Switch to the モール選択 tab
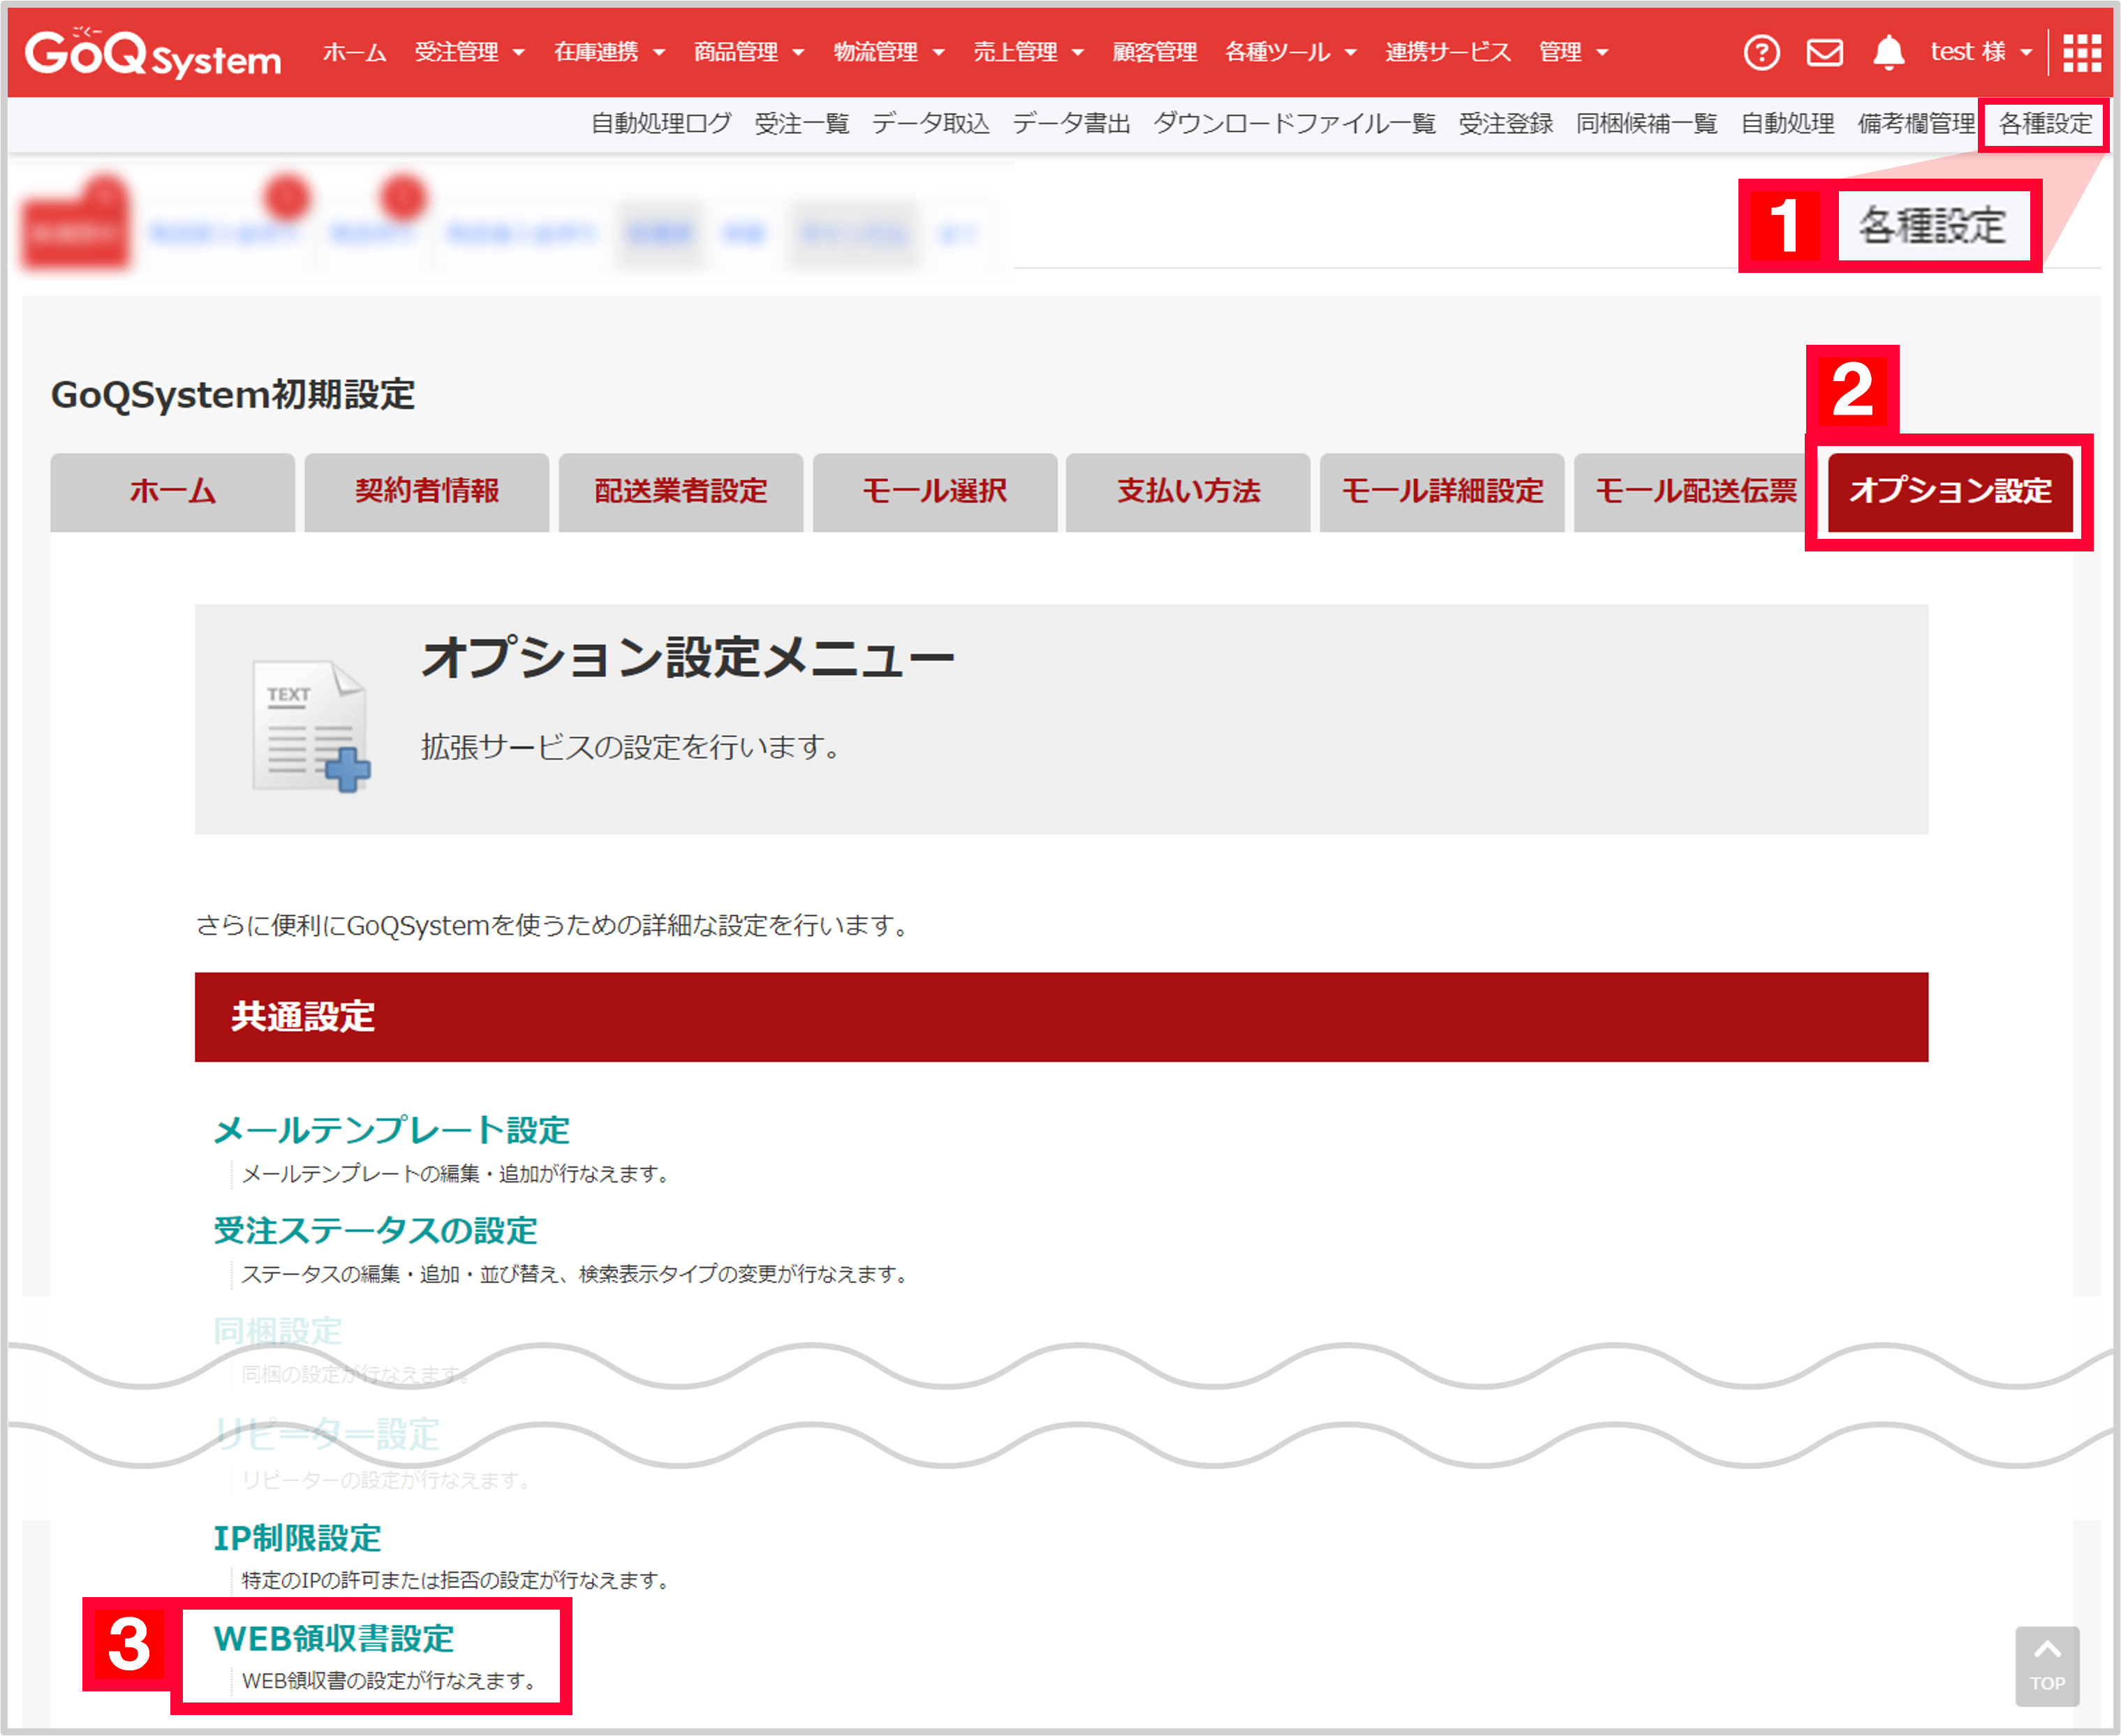The width and height of the screenshot is (2121, 1736). point(934,492)
